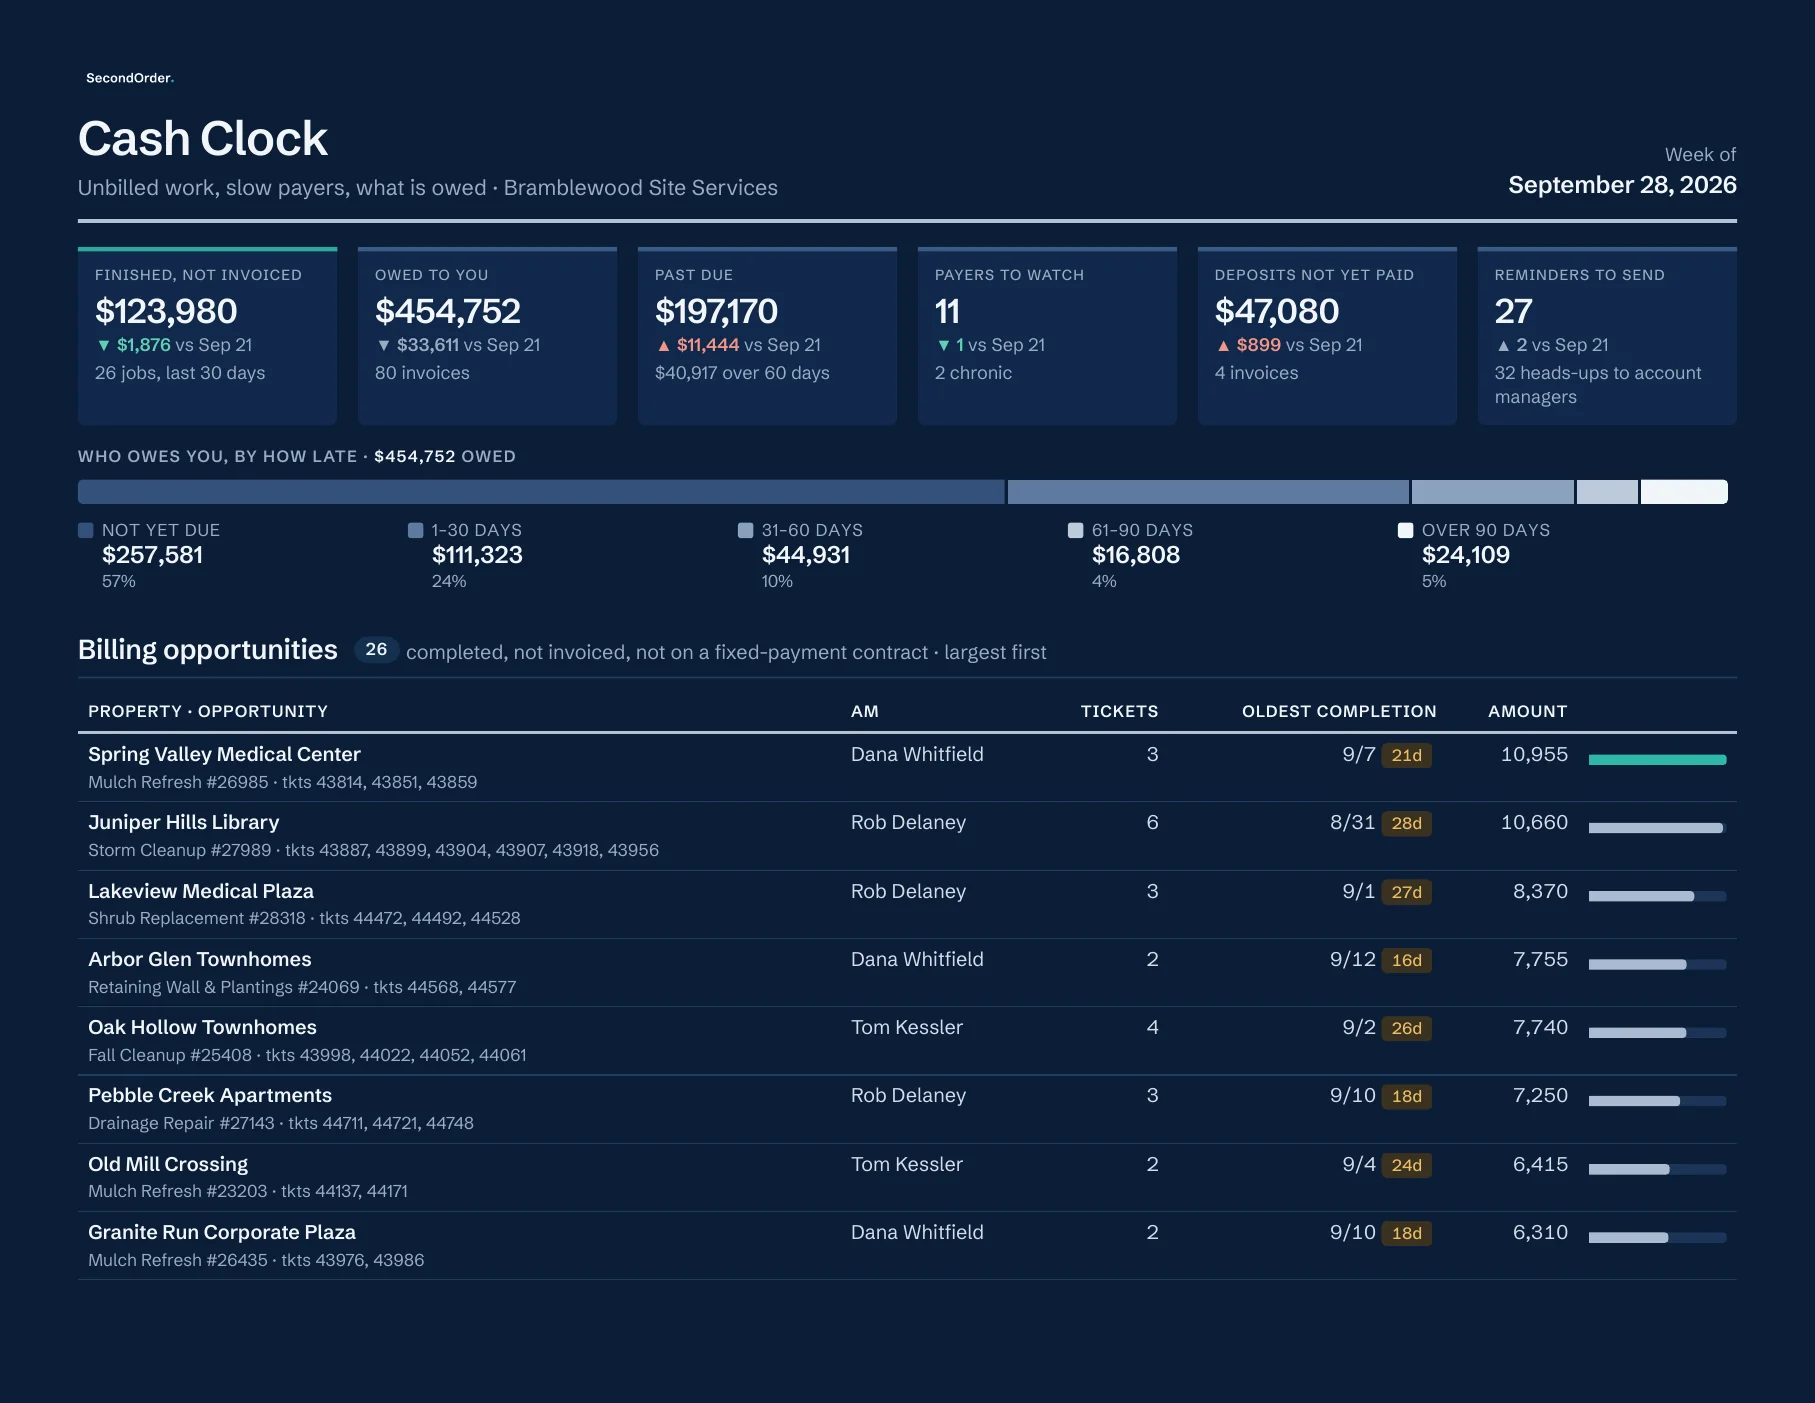Open the Finished, Not Invoiced card
The image size is (1815, 1403).
point(207,336)
